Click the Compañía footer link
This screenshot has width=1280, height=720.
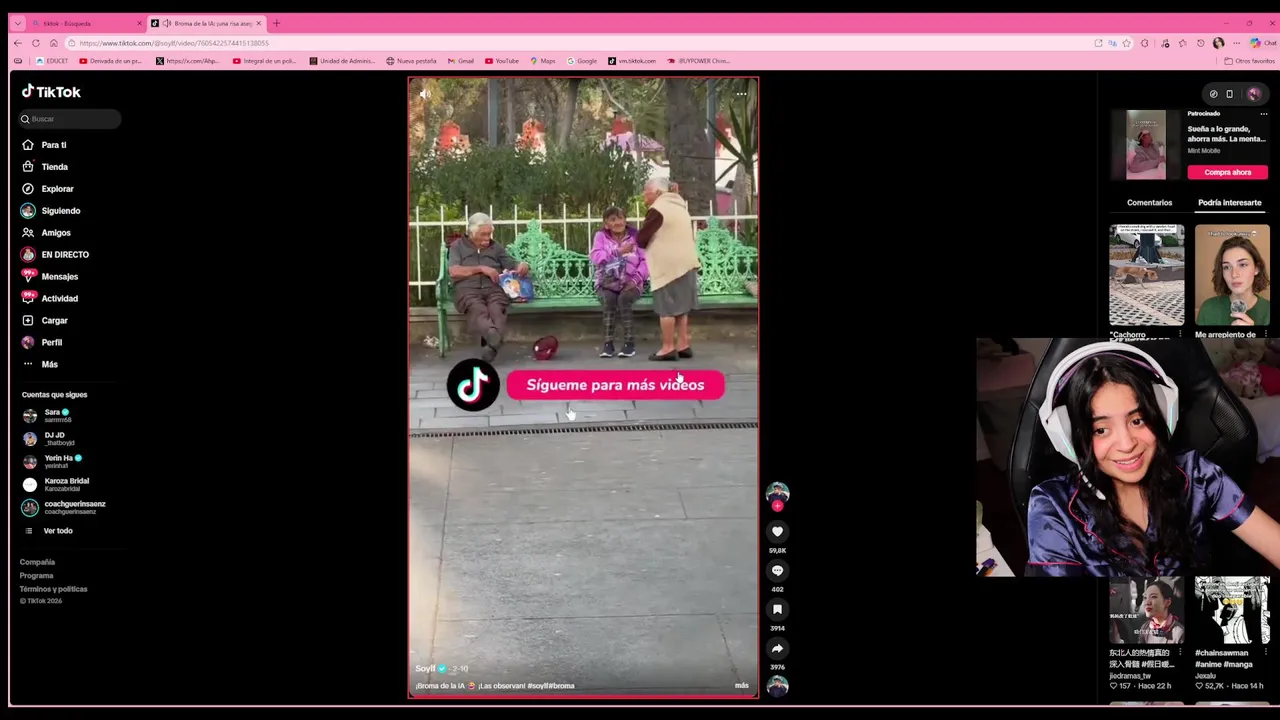coord(37,562)
